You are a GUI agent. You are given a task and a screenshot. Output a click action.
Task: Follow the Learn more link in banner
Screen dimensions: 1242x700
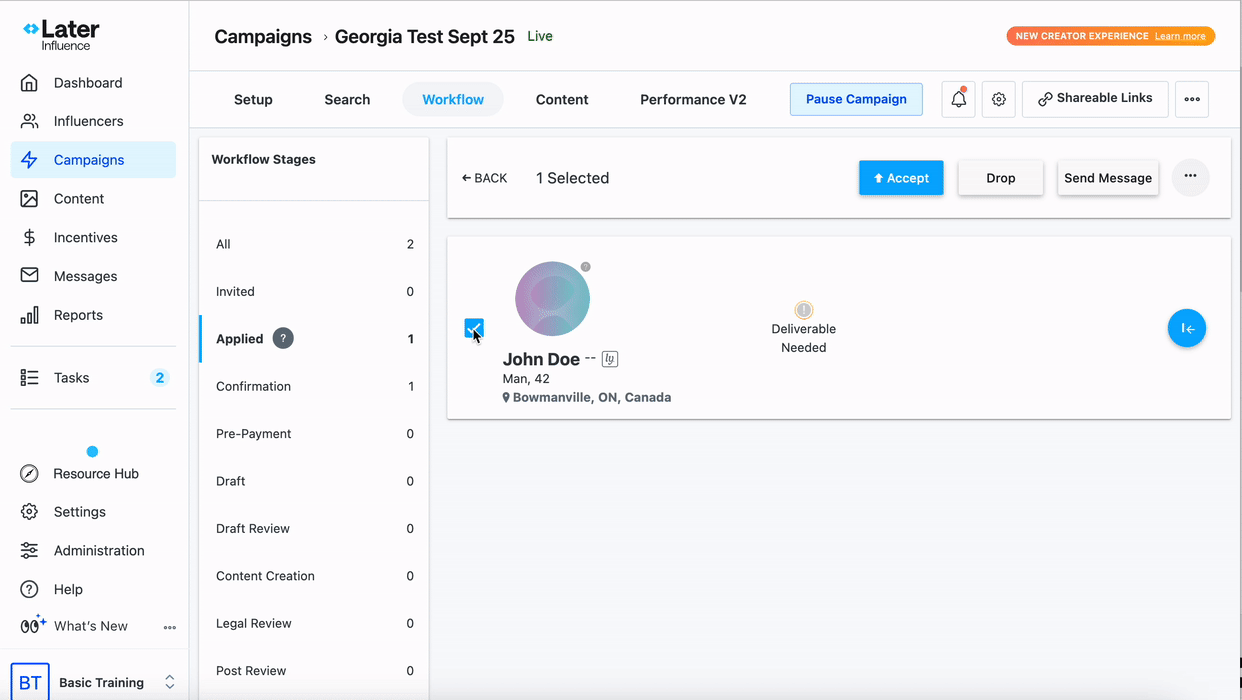point(1180,36)
